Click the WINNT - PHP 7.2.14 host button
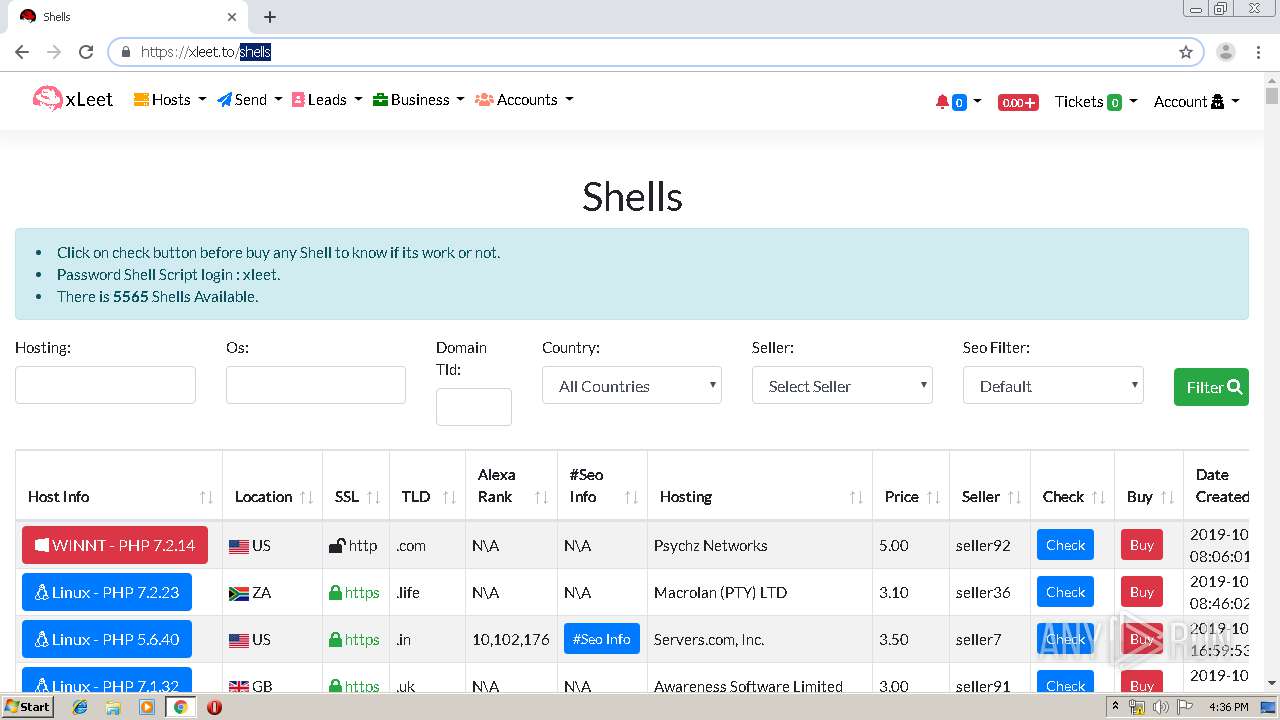Viewport: 1280px width, 720px height. point(115,545)
